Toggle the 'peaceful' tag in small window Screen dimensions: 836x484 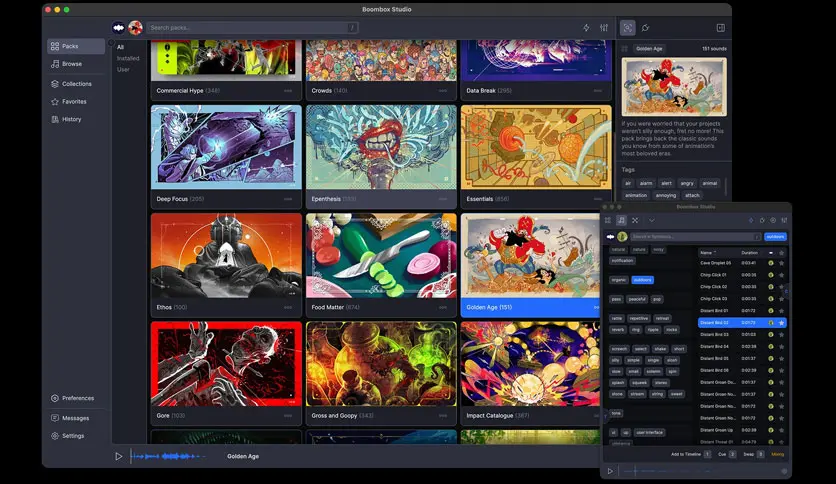tap(637, 299)
